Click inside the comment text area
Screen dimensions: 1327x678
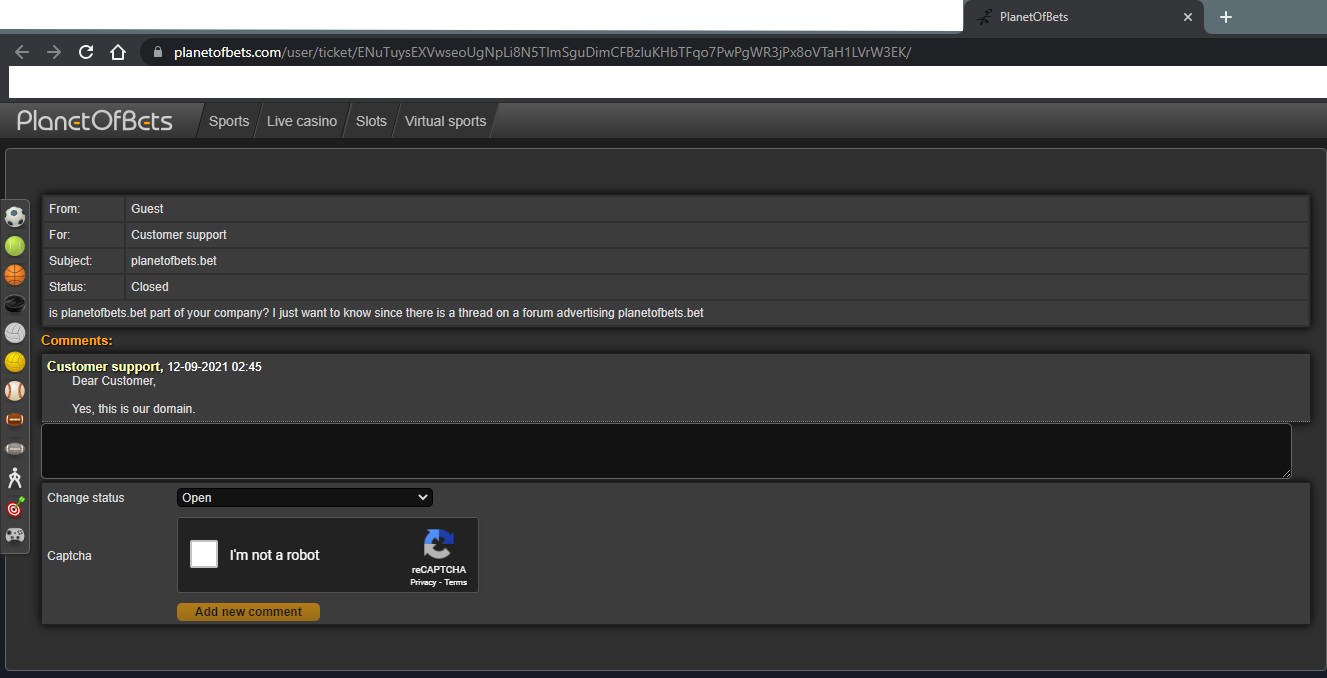666,450
